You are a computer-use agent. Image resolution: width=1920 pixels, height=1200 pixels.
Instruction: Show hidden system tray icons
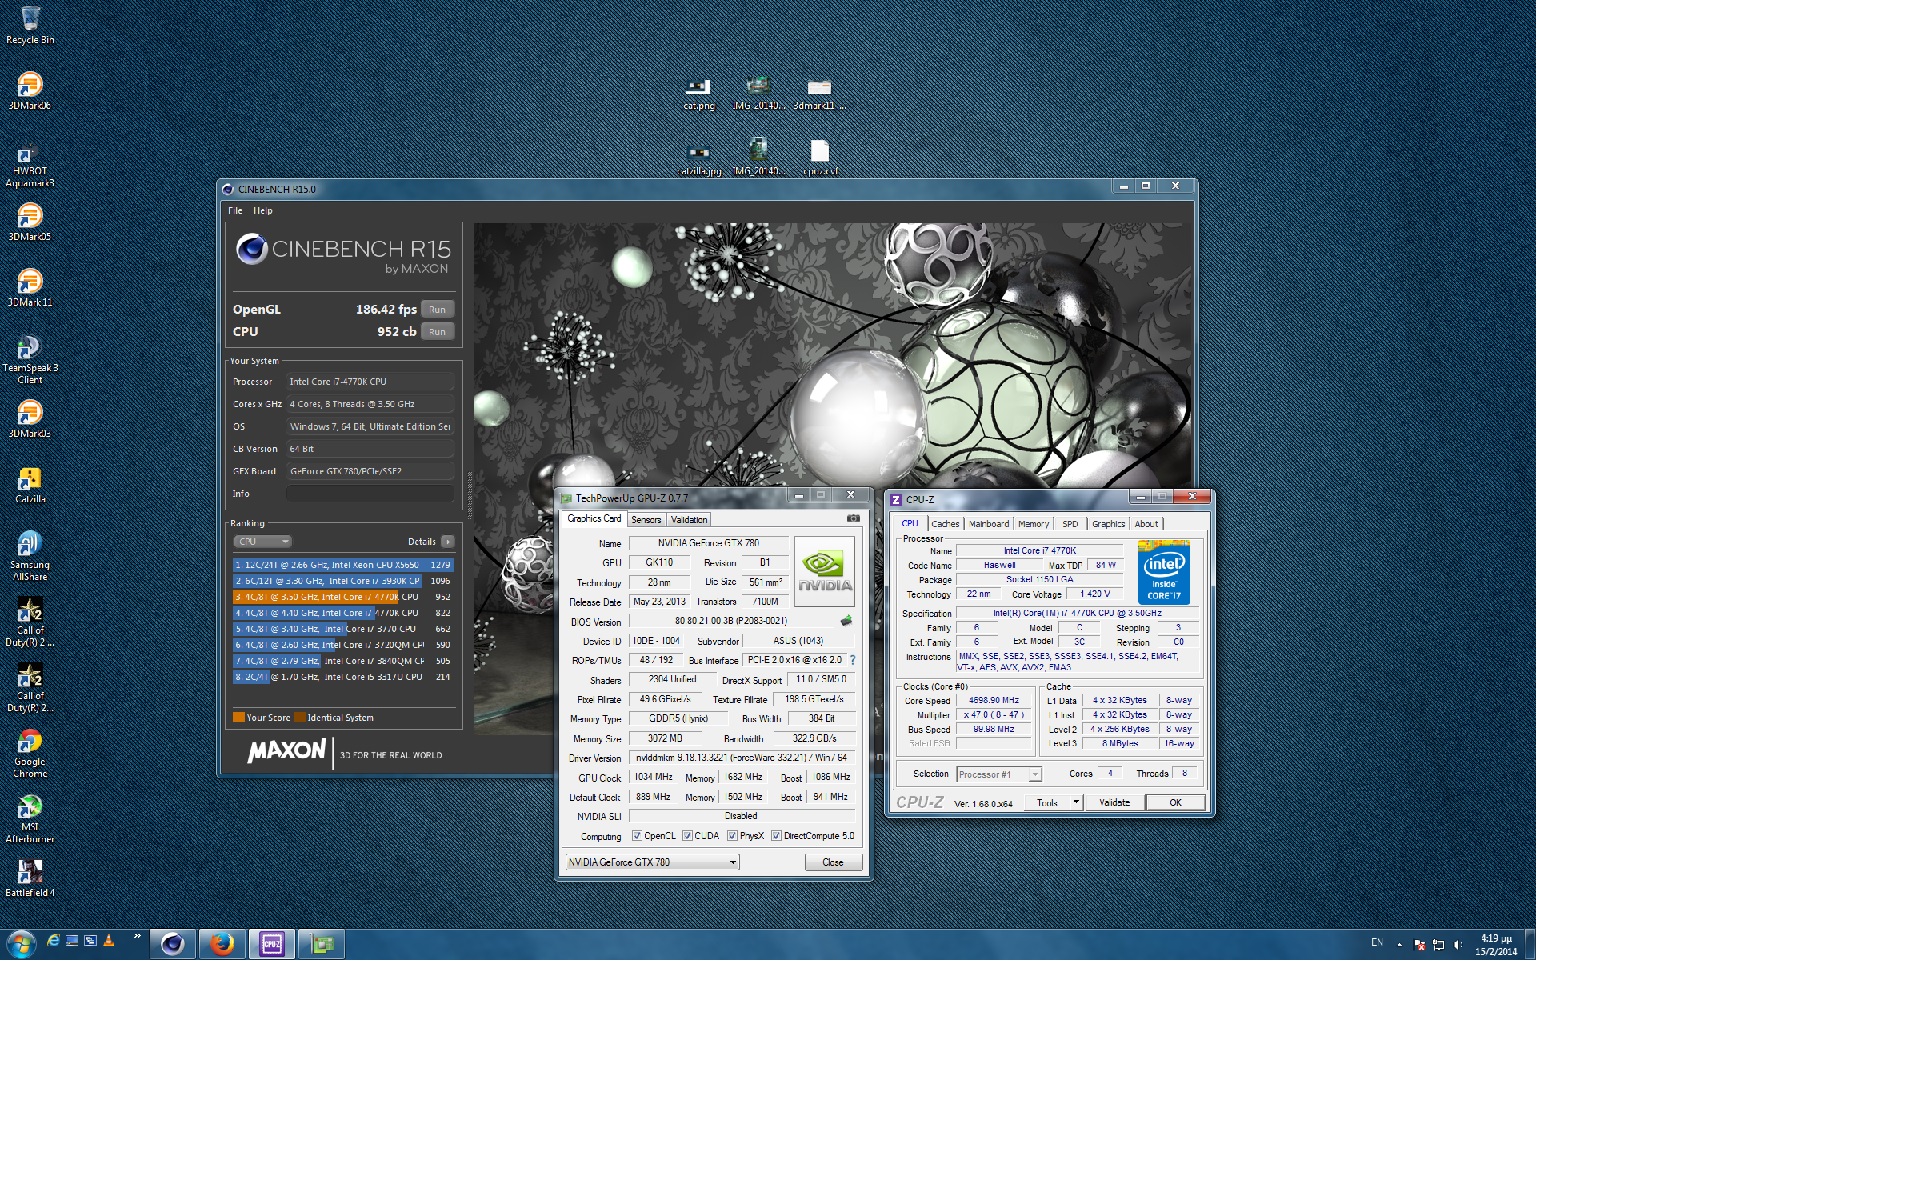click(x=1399, y=945)
